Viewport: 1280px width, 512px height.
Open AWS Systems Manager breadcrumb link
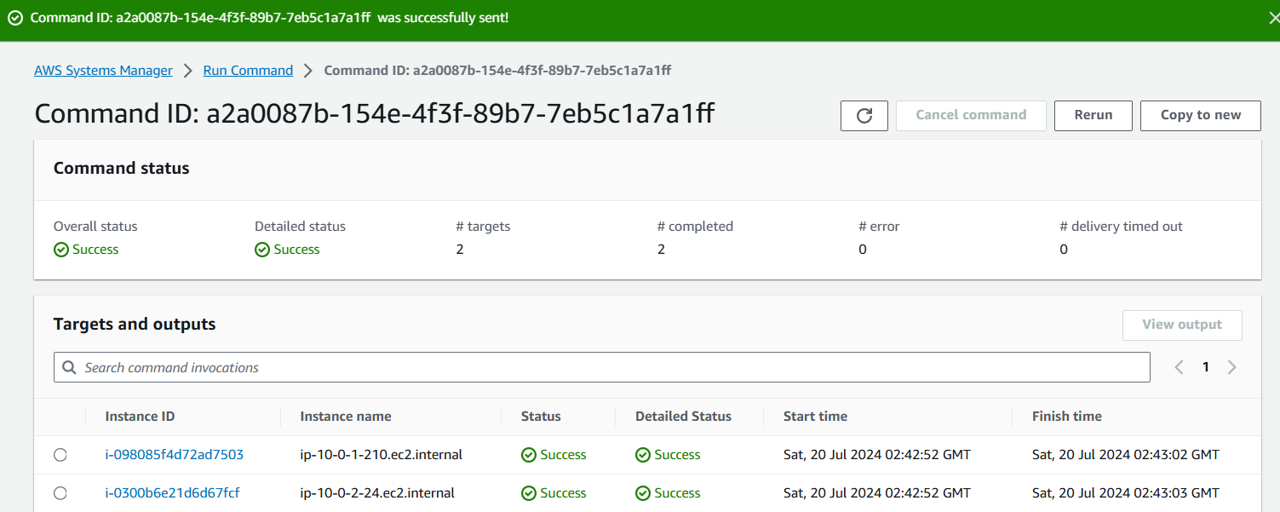pyautogui.click(x=103, y=71)
